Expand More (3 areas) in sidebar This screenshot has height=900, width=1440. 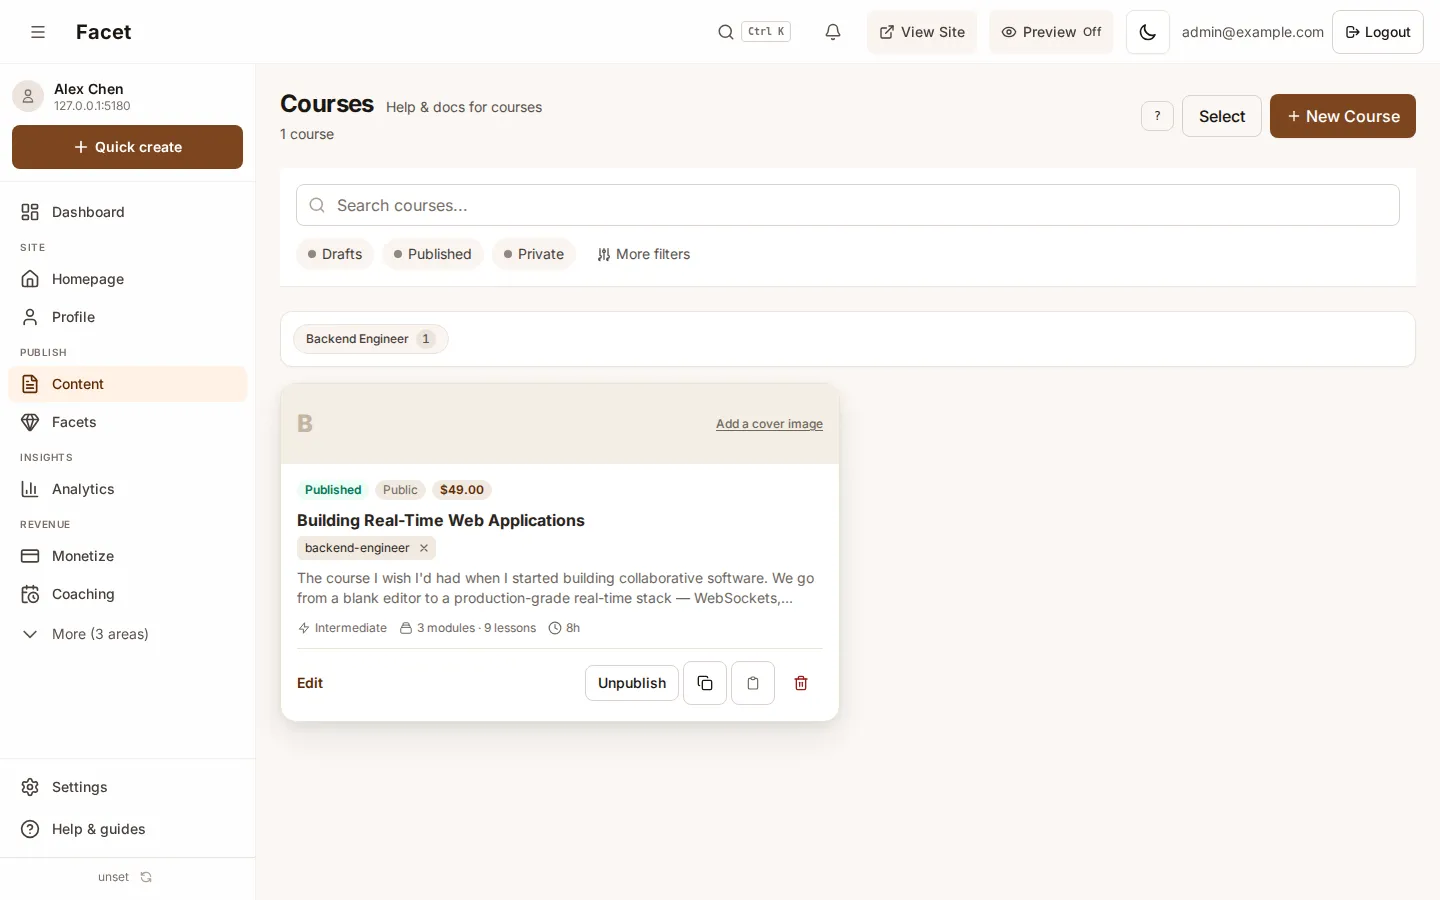point(128,634)
